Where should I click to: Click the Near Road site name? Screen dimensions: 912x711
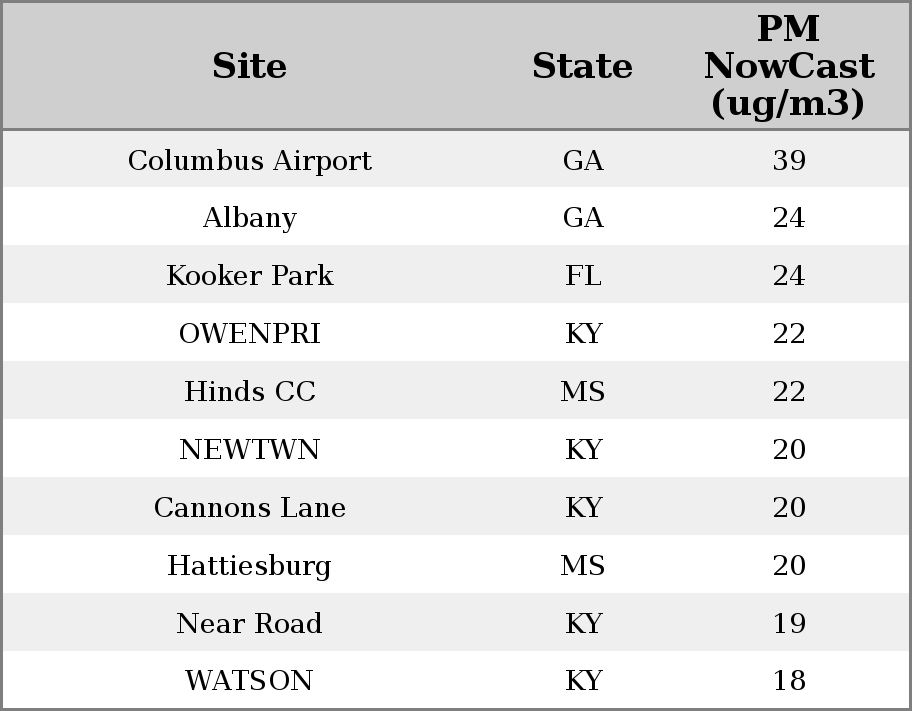coord(249,624)
